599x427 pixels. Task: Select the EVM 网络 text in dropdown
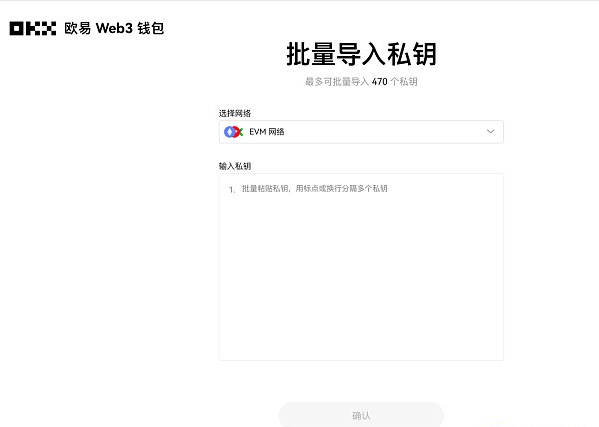[x=267, y=132]
